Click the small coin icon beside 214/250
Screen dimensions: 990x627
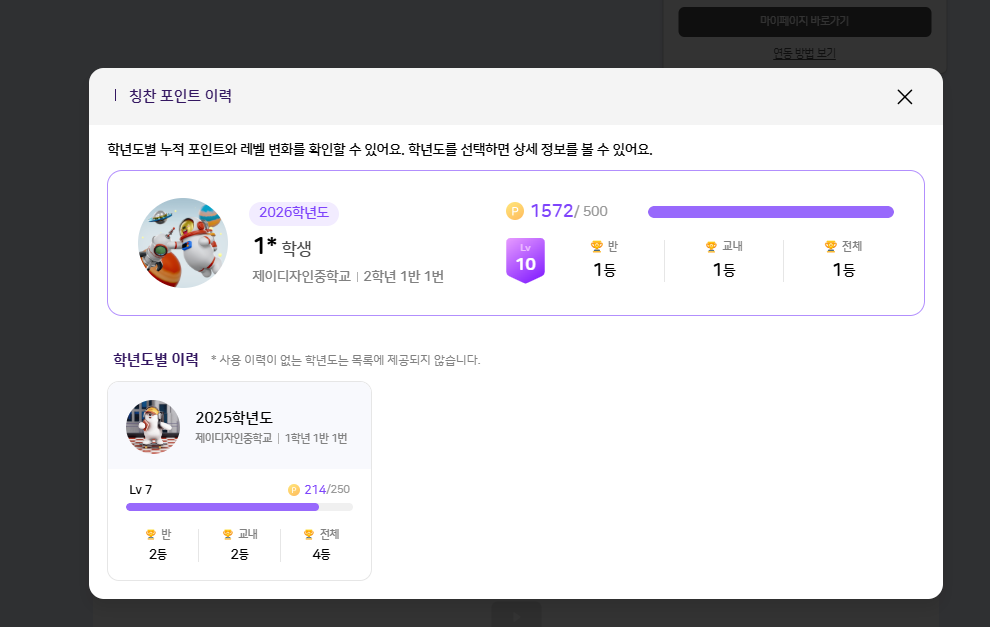(x=294, y=490)
